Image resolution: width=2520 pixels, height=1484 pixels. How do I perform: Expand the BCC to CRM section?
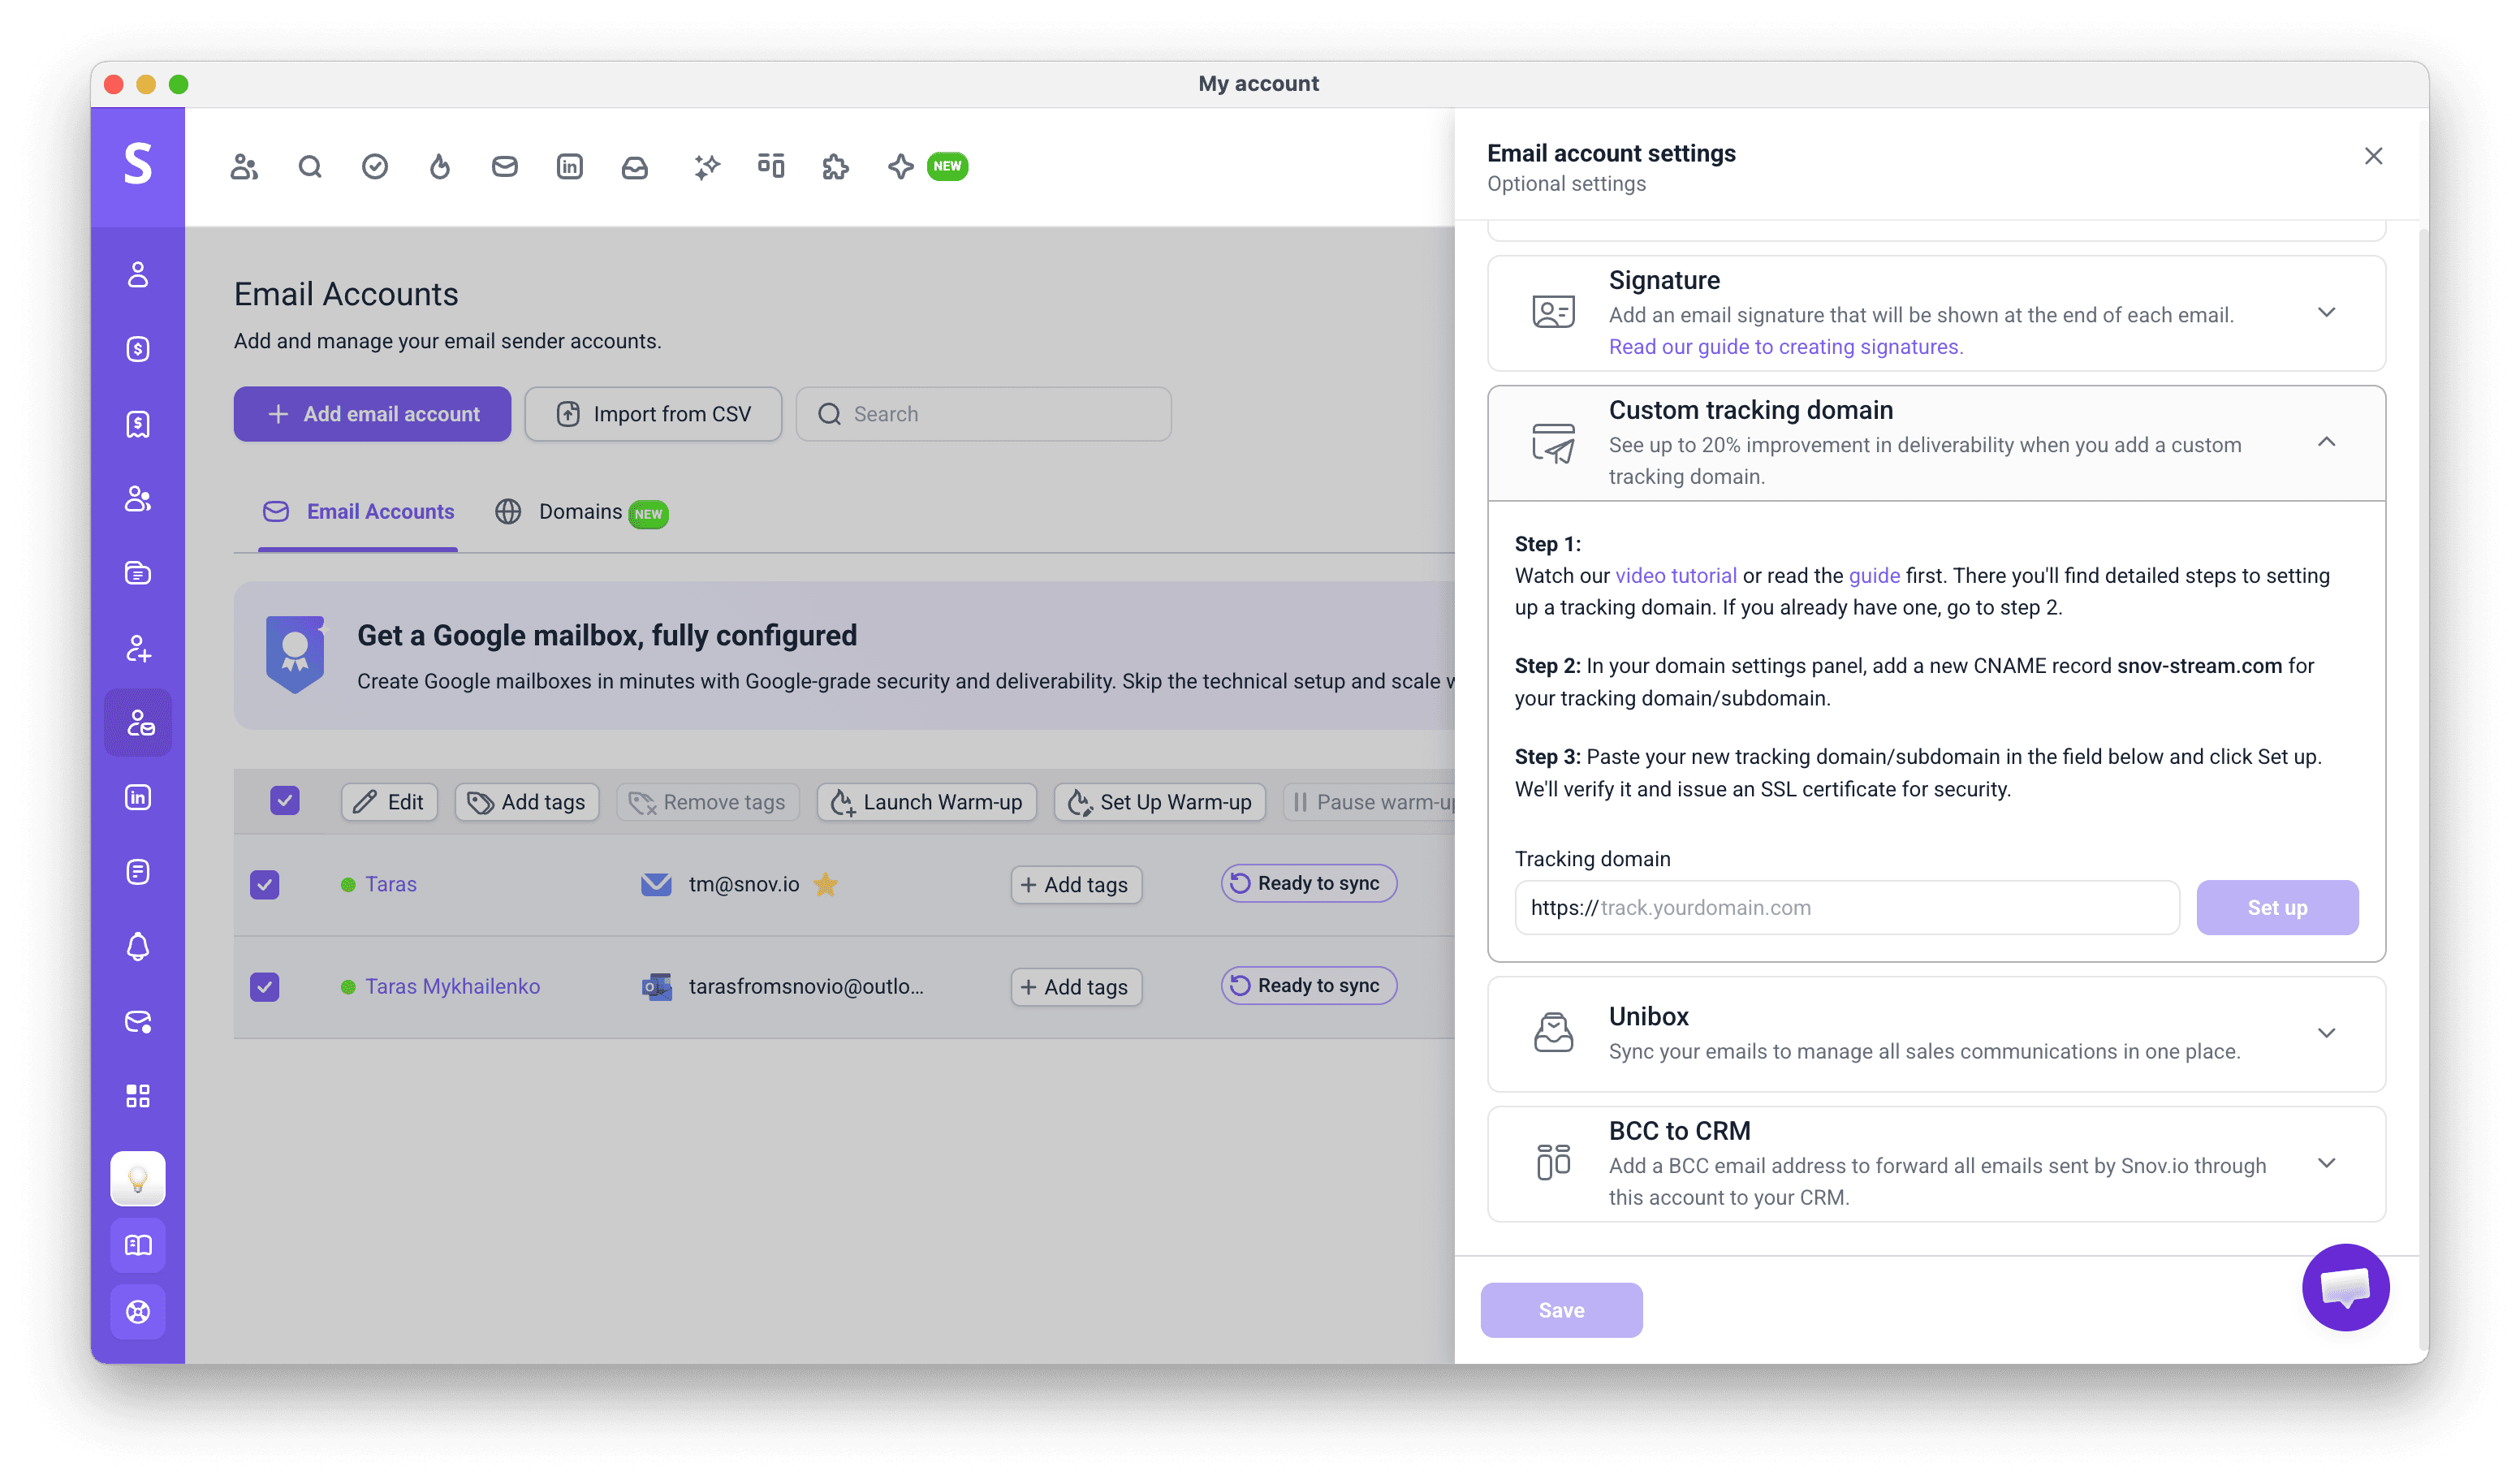coord(2327,1163)
